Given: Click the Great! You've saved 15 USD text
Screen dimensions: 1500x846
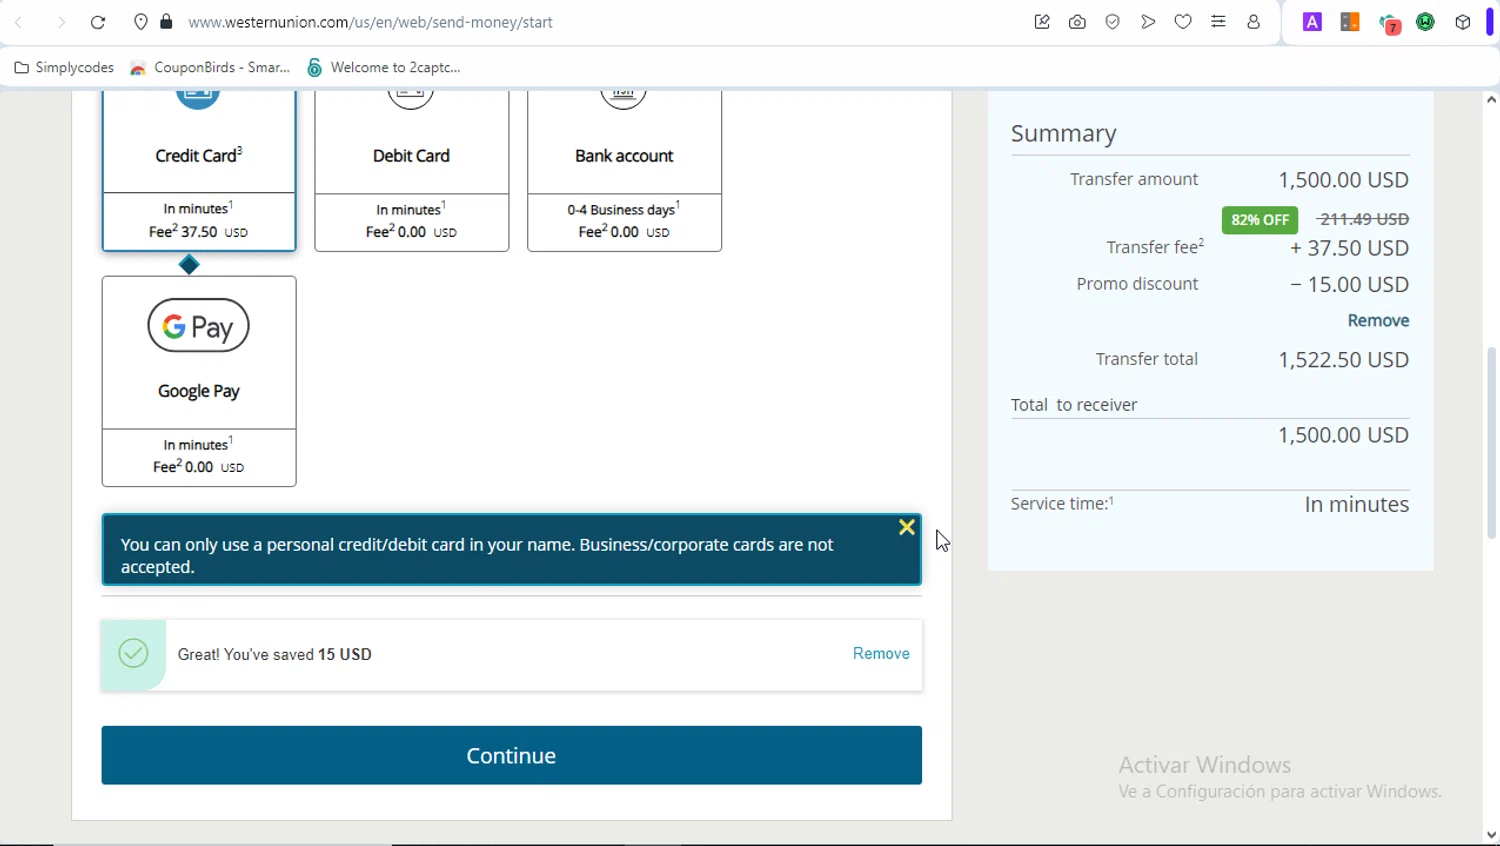Looking at the screenshot, I should point(275,654).
